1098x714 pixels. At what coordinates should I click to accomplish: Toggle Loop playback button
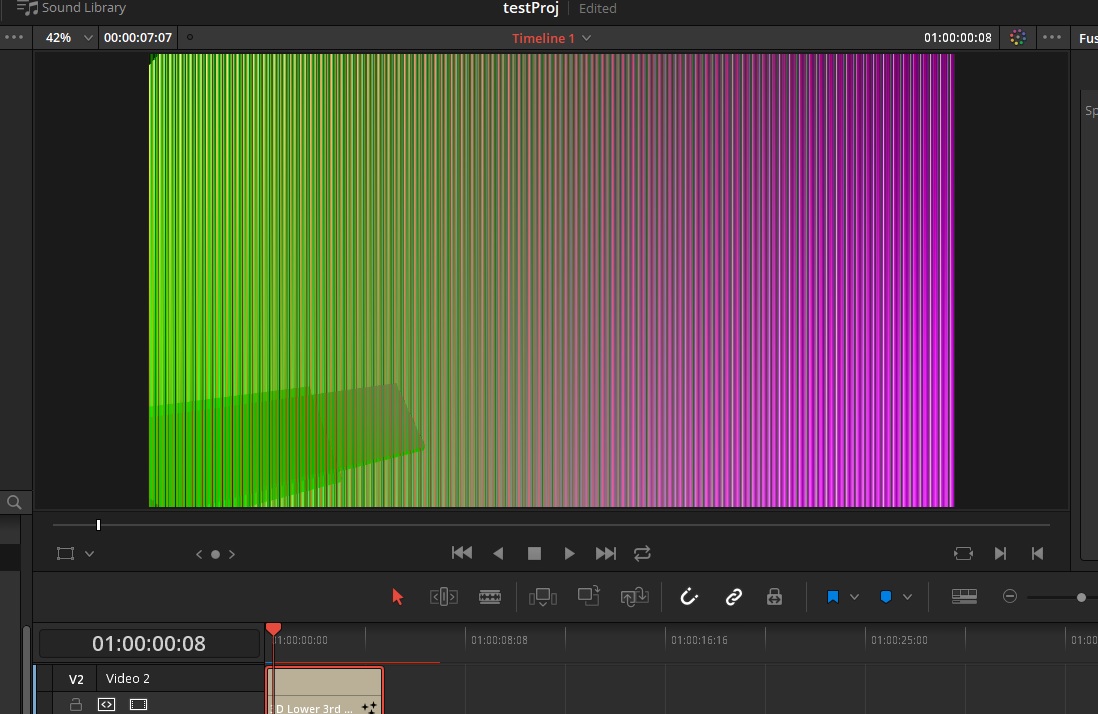642,554
